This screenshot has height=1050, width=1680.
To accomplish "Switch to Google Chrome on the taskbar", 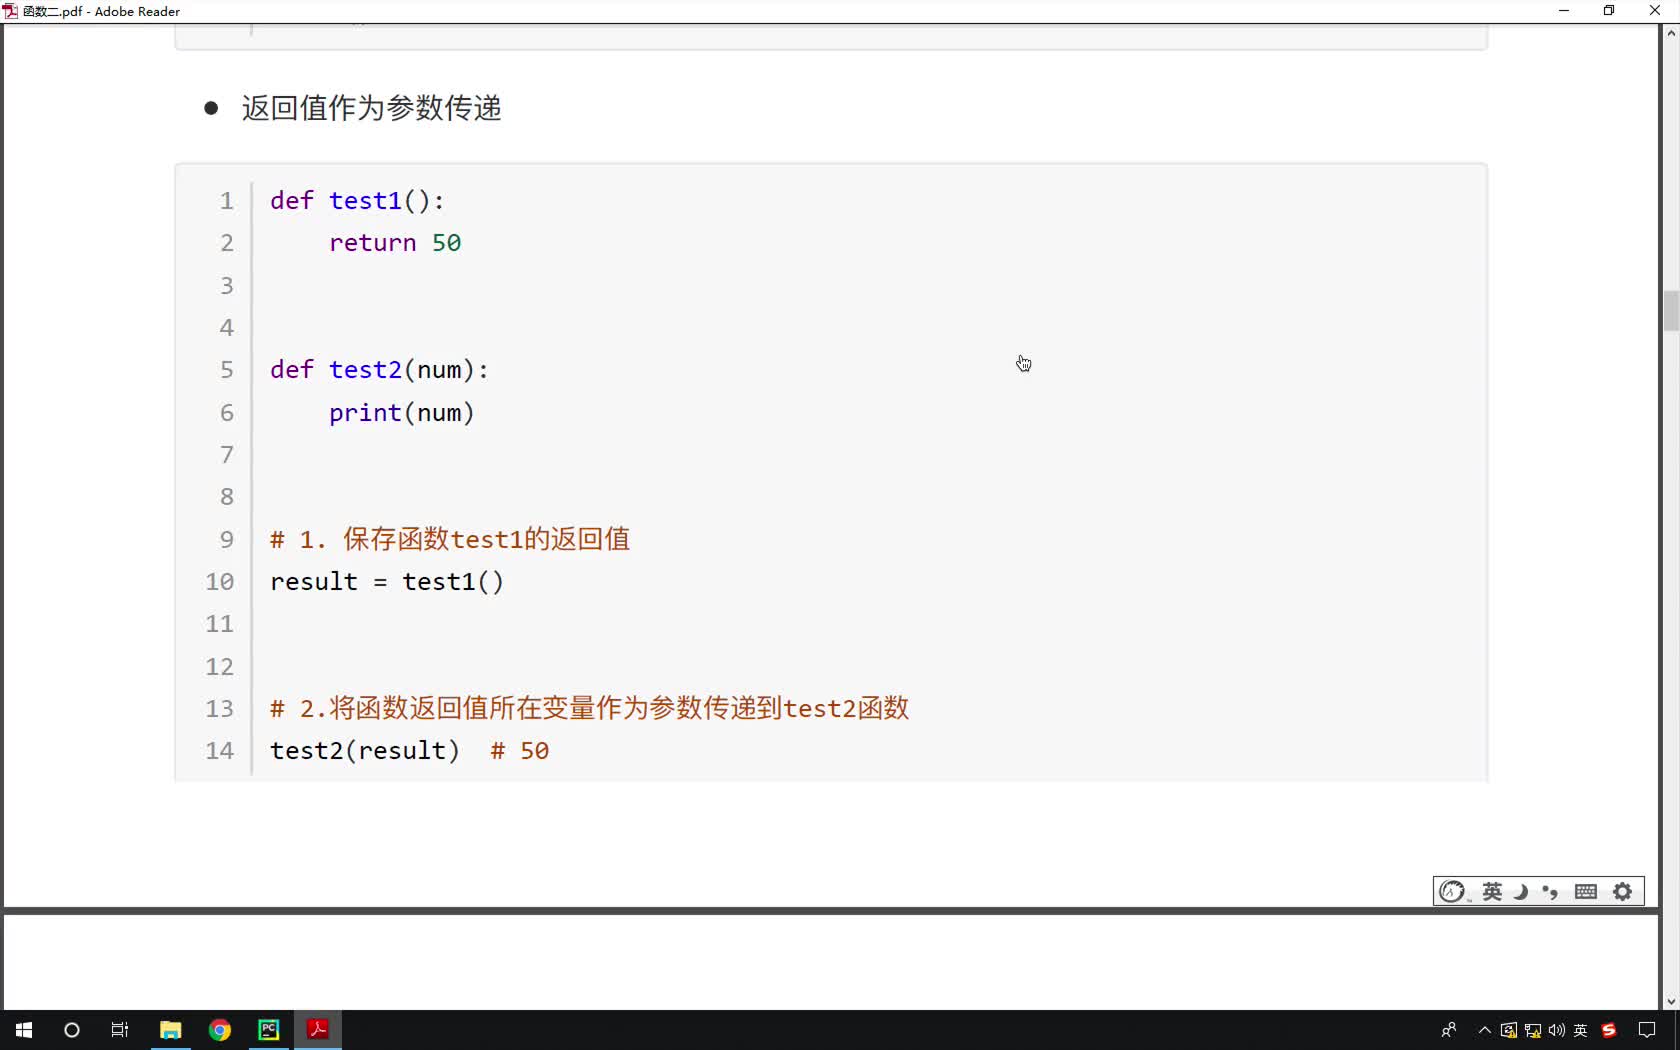I will coord(220,1030).
